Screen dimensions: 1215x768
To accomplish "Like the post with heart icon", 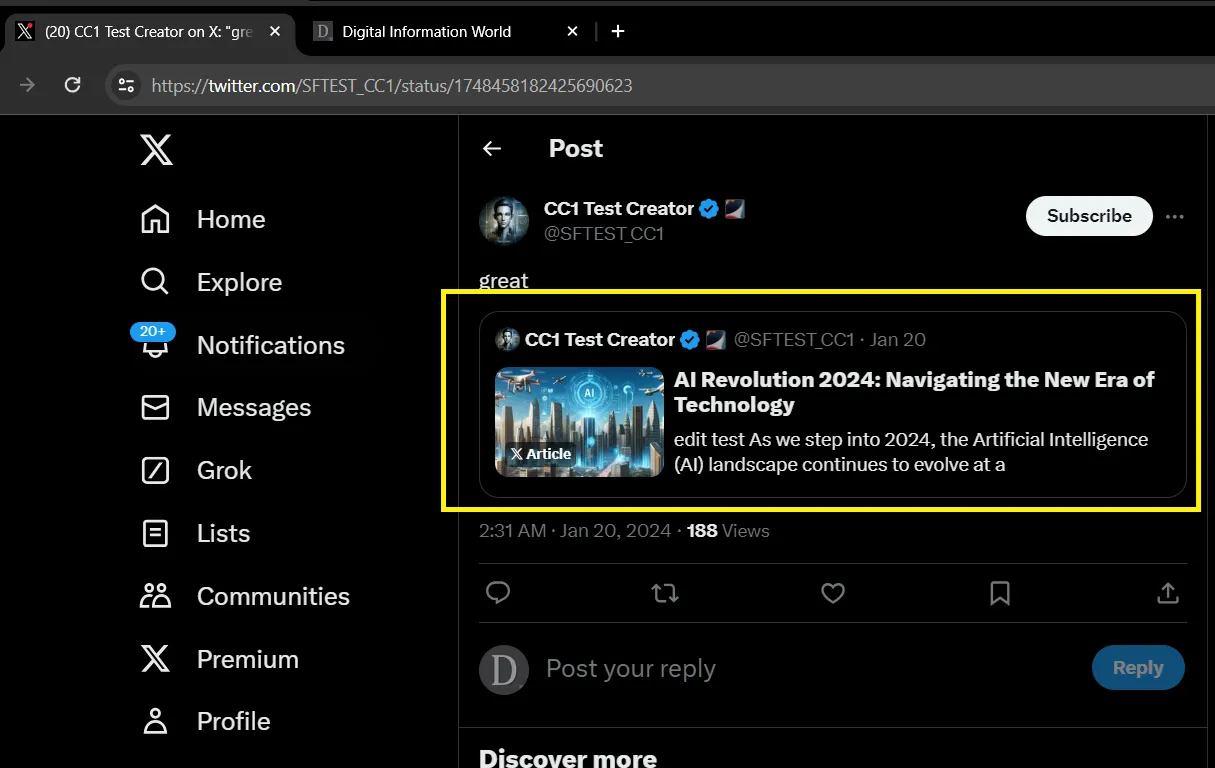I will tap(833, 593).
